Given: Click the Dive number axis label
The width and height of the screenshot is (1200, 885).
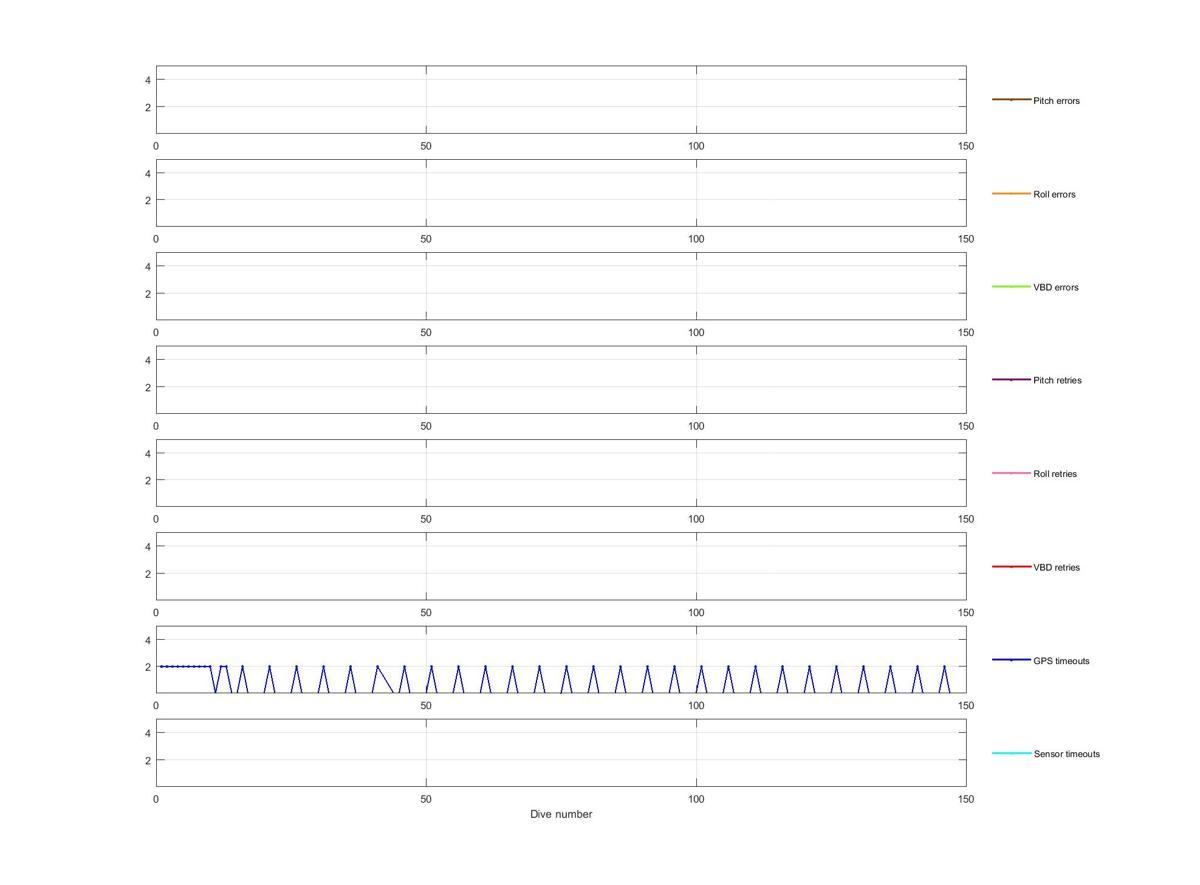Looking at the screenshot, I should (x=561, y=814).
